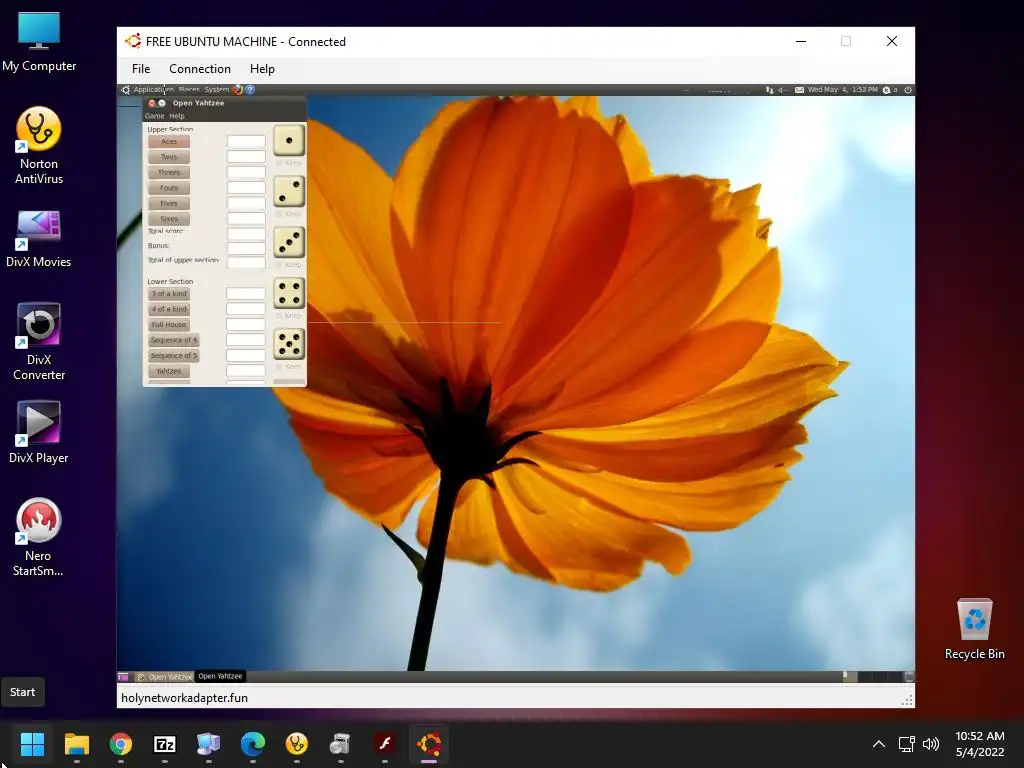Open the Game menu in Open Yahtzee
The image size is (1024, 768).
(155, 116)
